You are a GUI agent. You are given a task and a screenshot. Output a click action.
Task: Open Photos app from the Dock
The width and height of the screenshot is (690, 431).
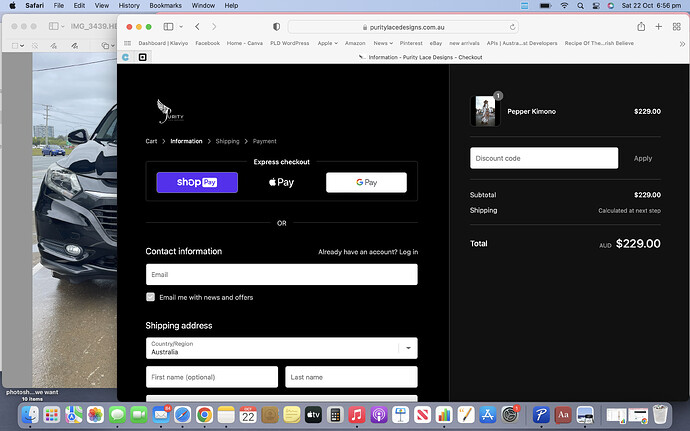(x=95, y=415)
